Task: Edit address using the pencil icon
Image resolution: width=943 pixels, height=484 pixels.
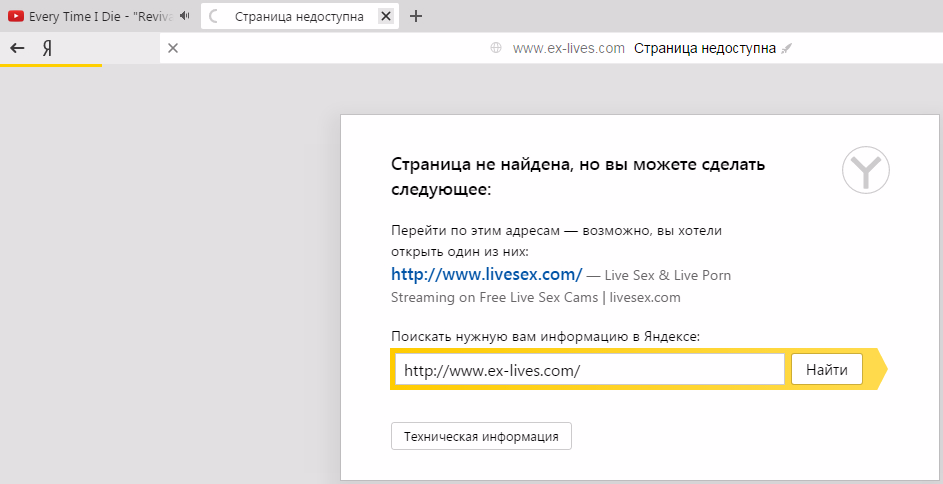Action: click(787, 48)
